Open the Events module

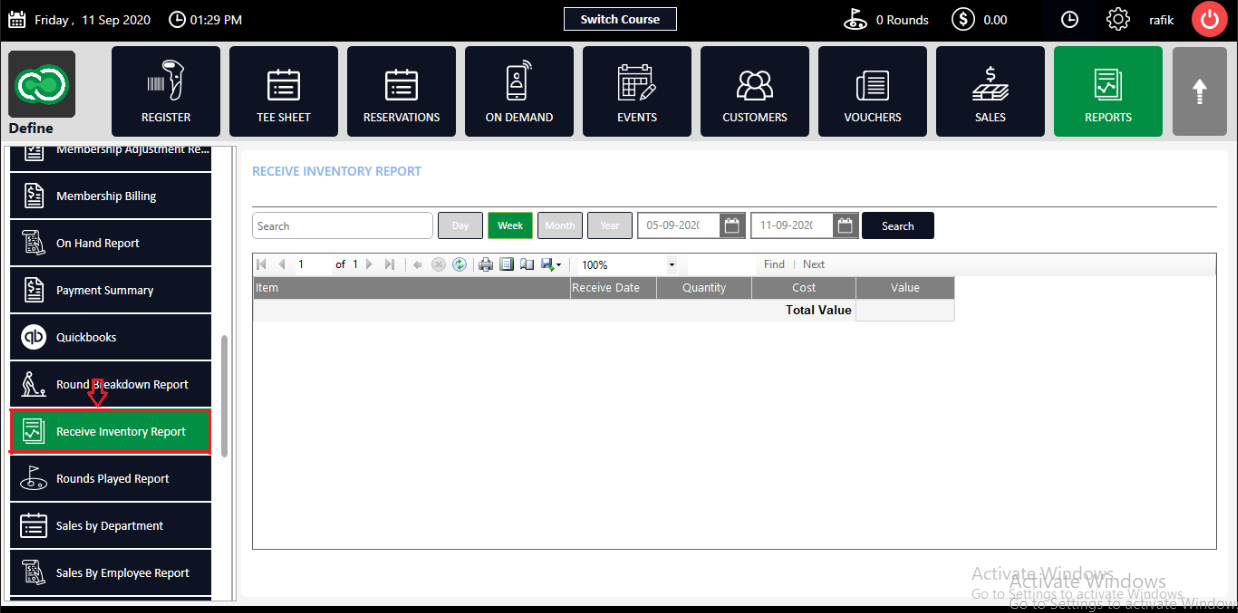[637, 91]
